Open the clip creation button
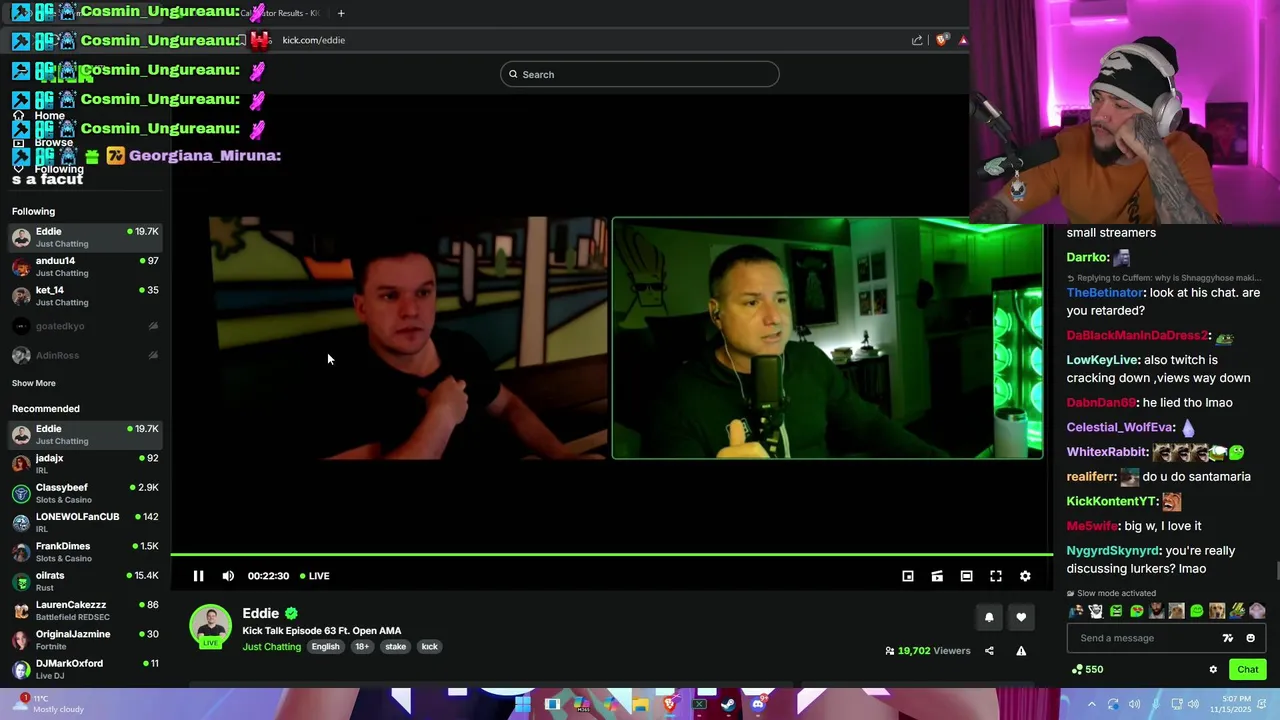Screen dimensions: 1280x720 (937, 576)
